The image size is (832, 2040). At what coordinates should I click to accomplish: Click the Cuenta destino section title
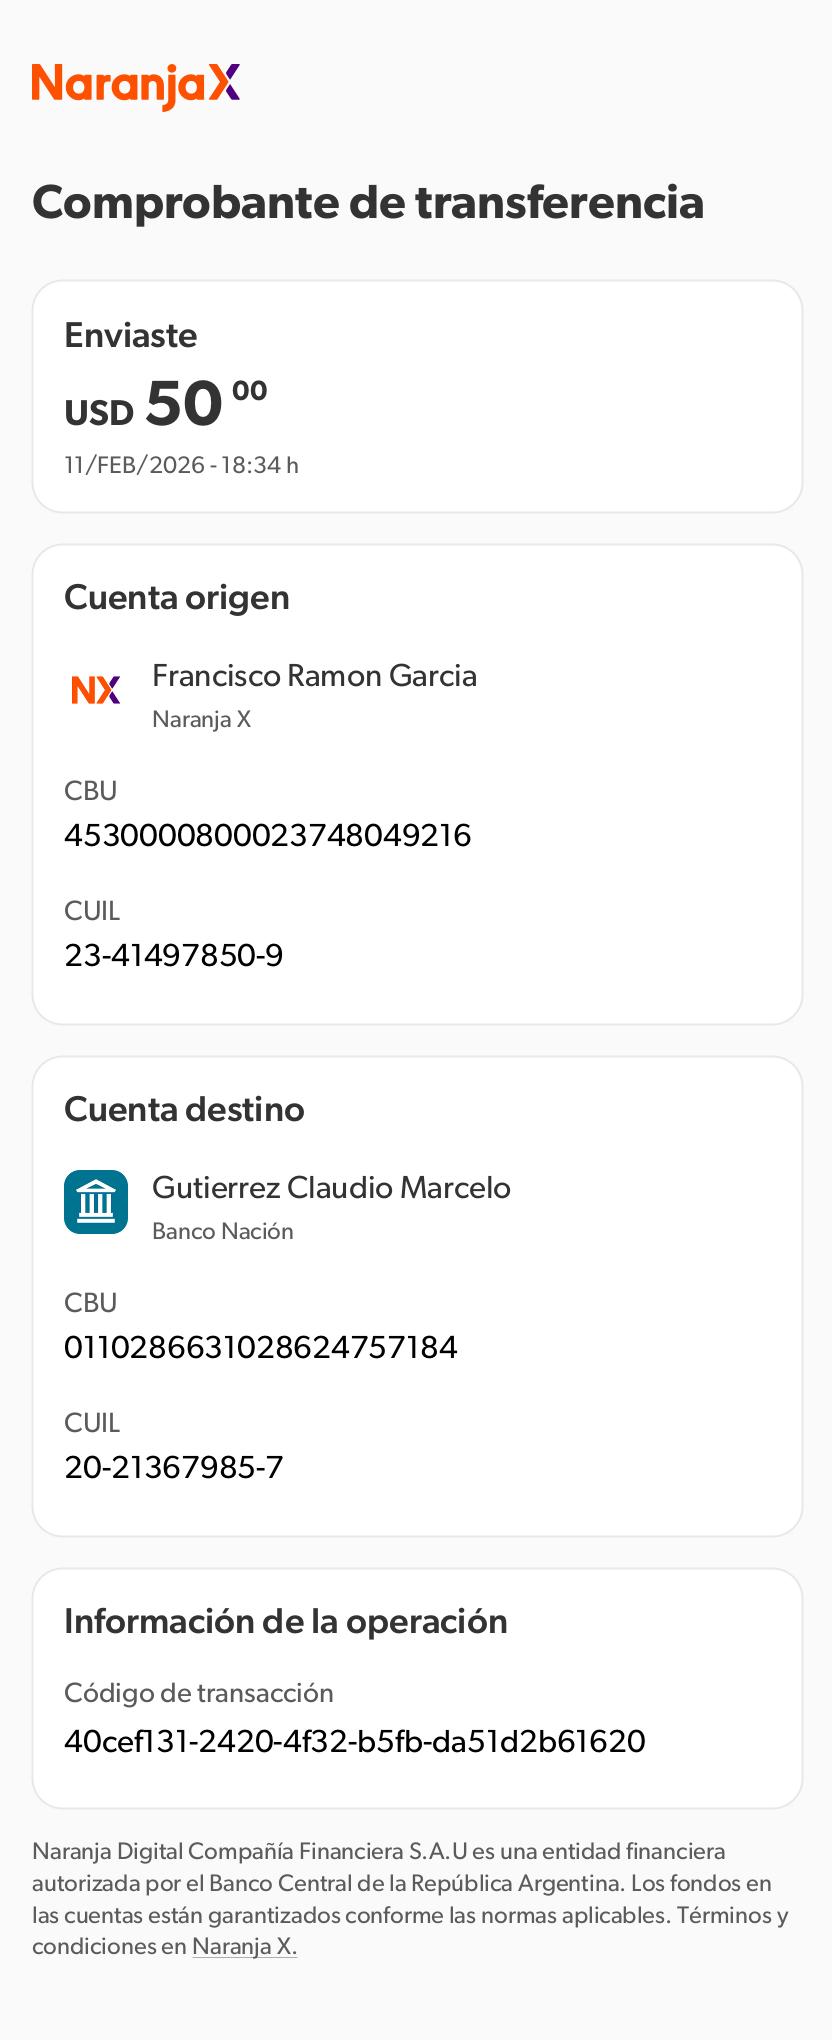tap(184, 1109)
